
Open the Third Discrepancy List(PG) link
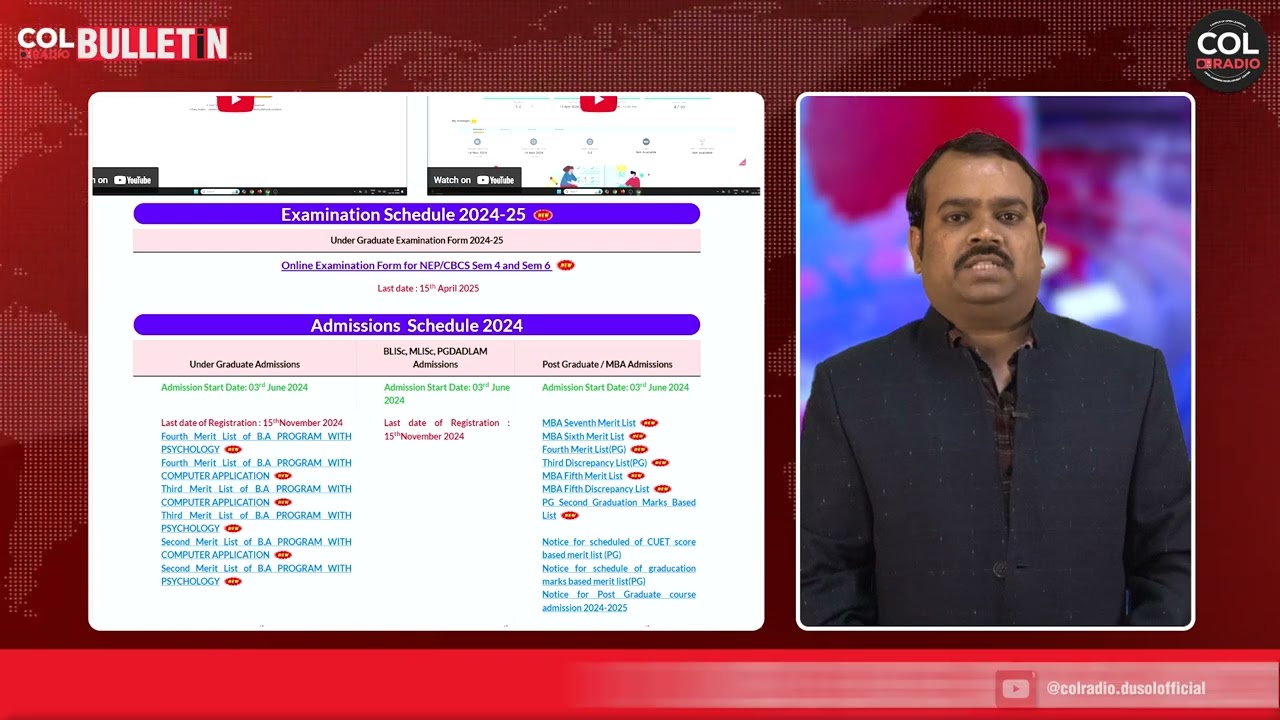594,463
